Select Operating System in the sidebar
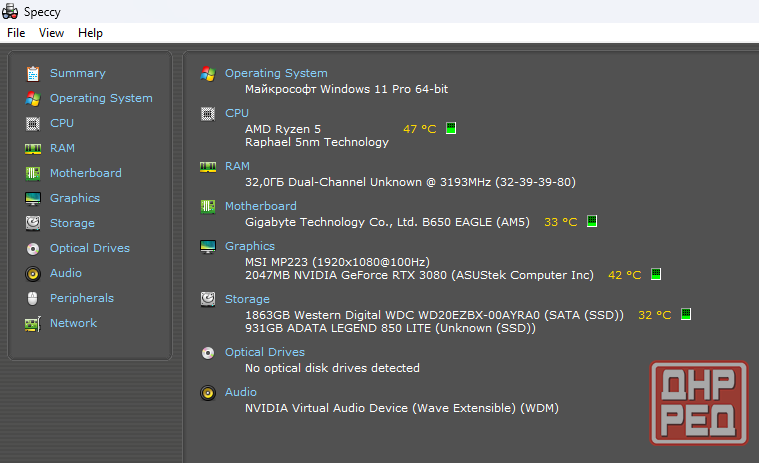Viewport: 759px width, 463px height. pyautogui.click(x=101, y=98)
